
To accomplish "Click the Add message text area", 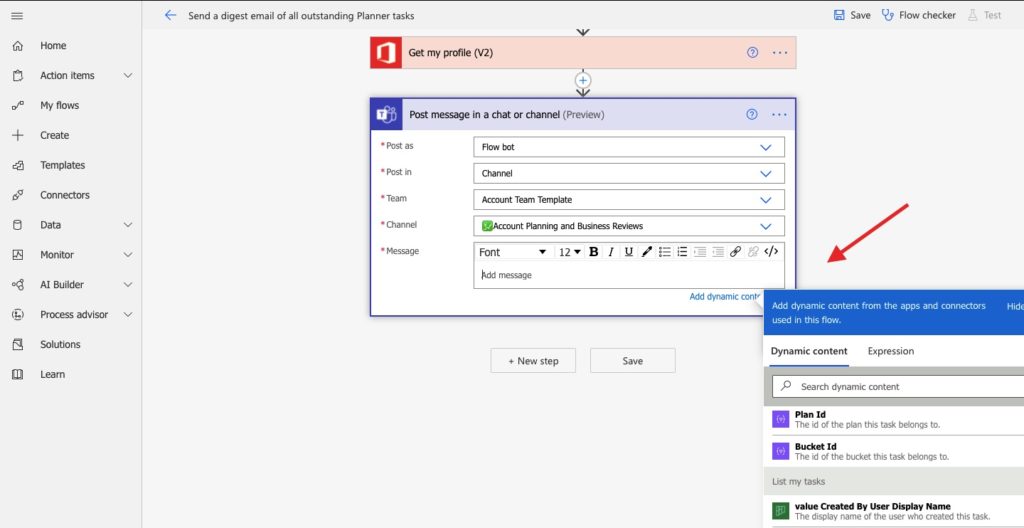I will pyautogui.click(x=628, y=275).
